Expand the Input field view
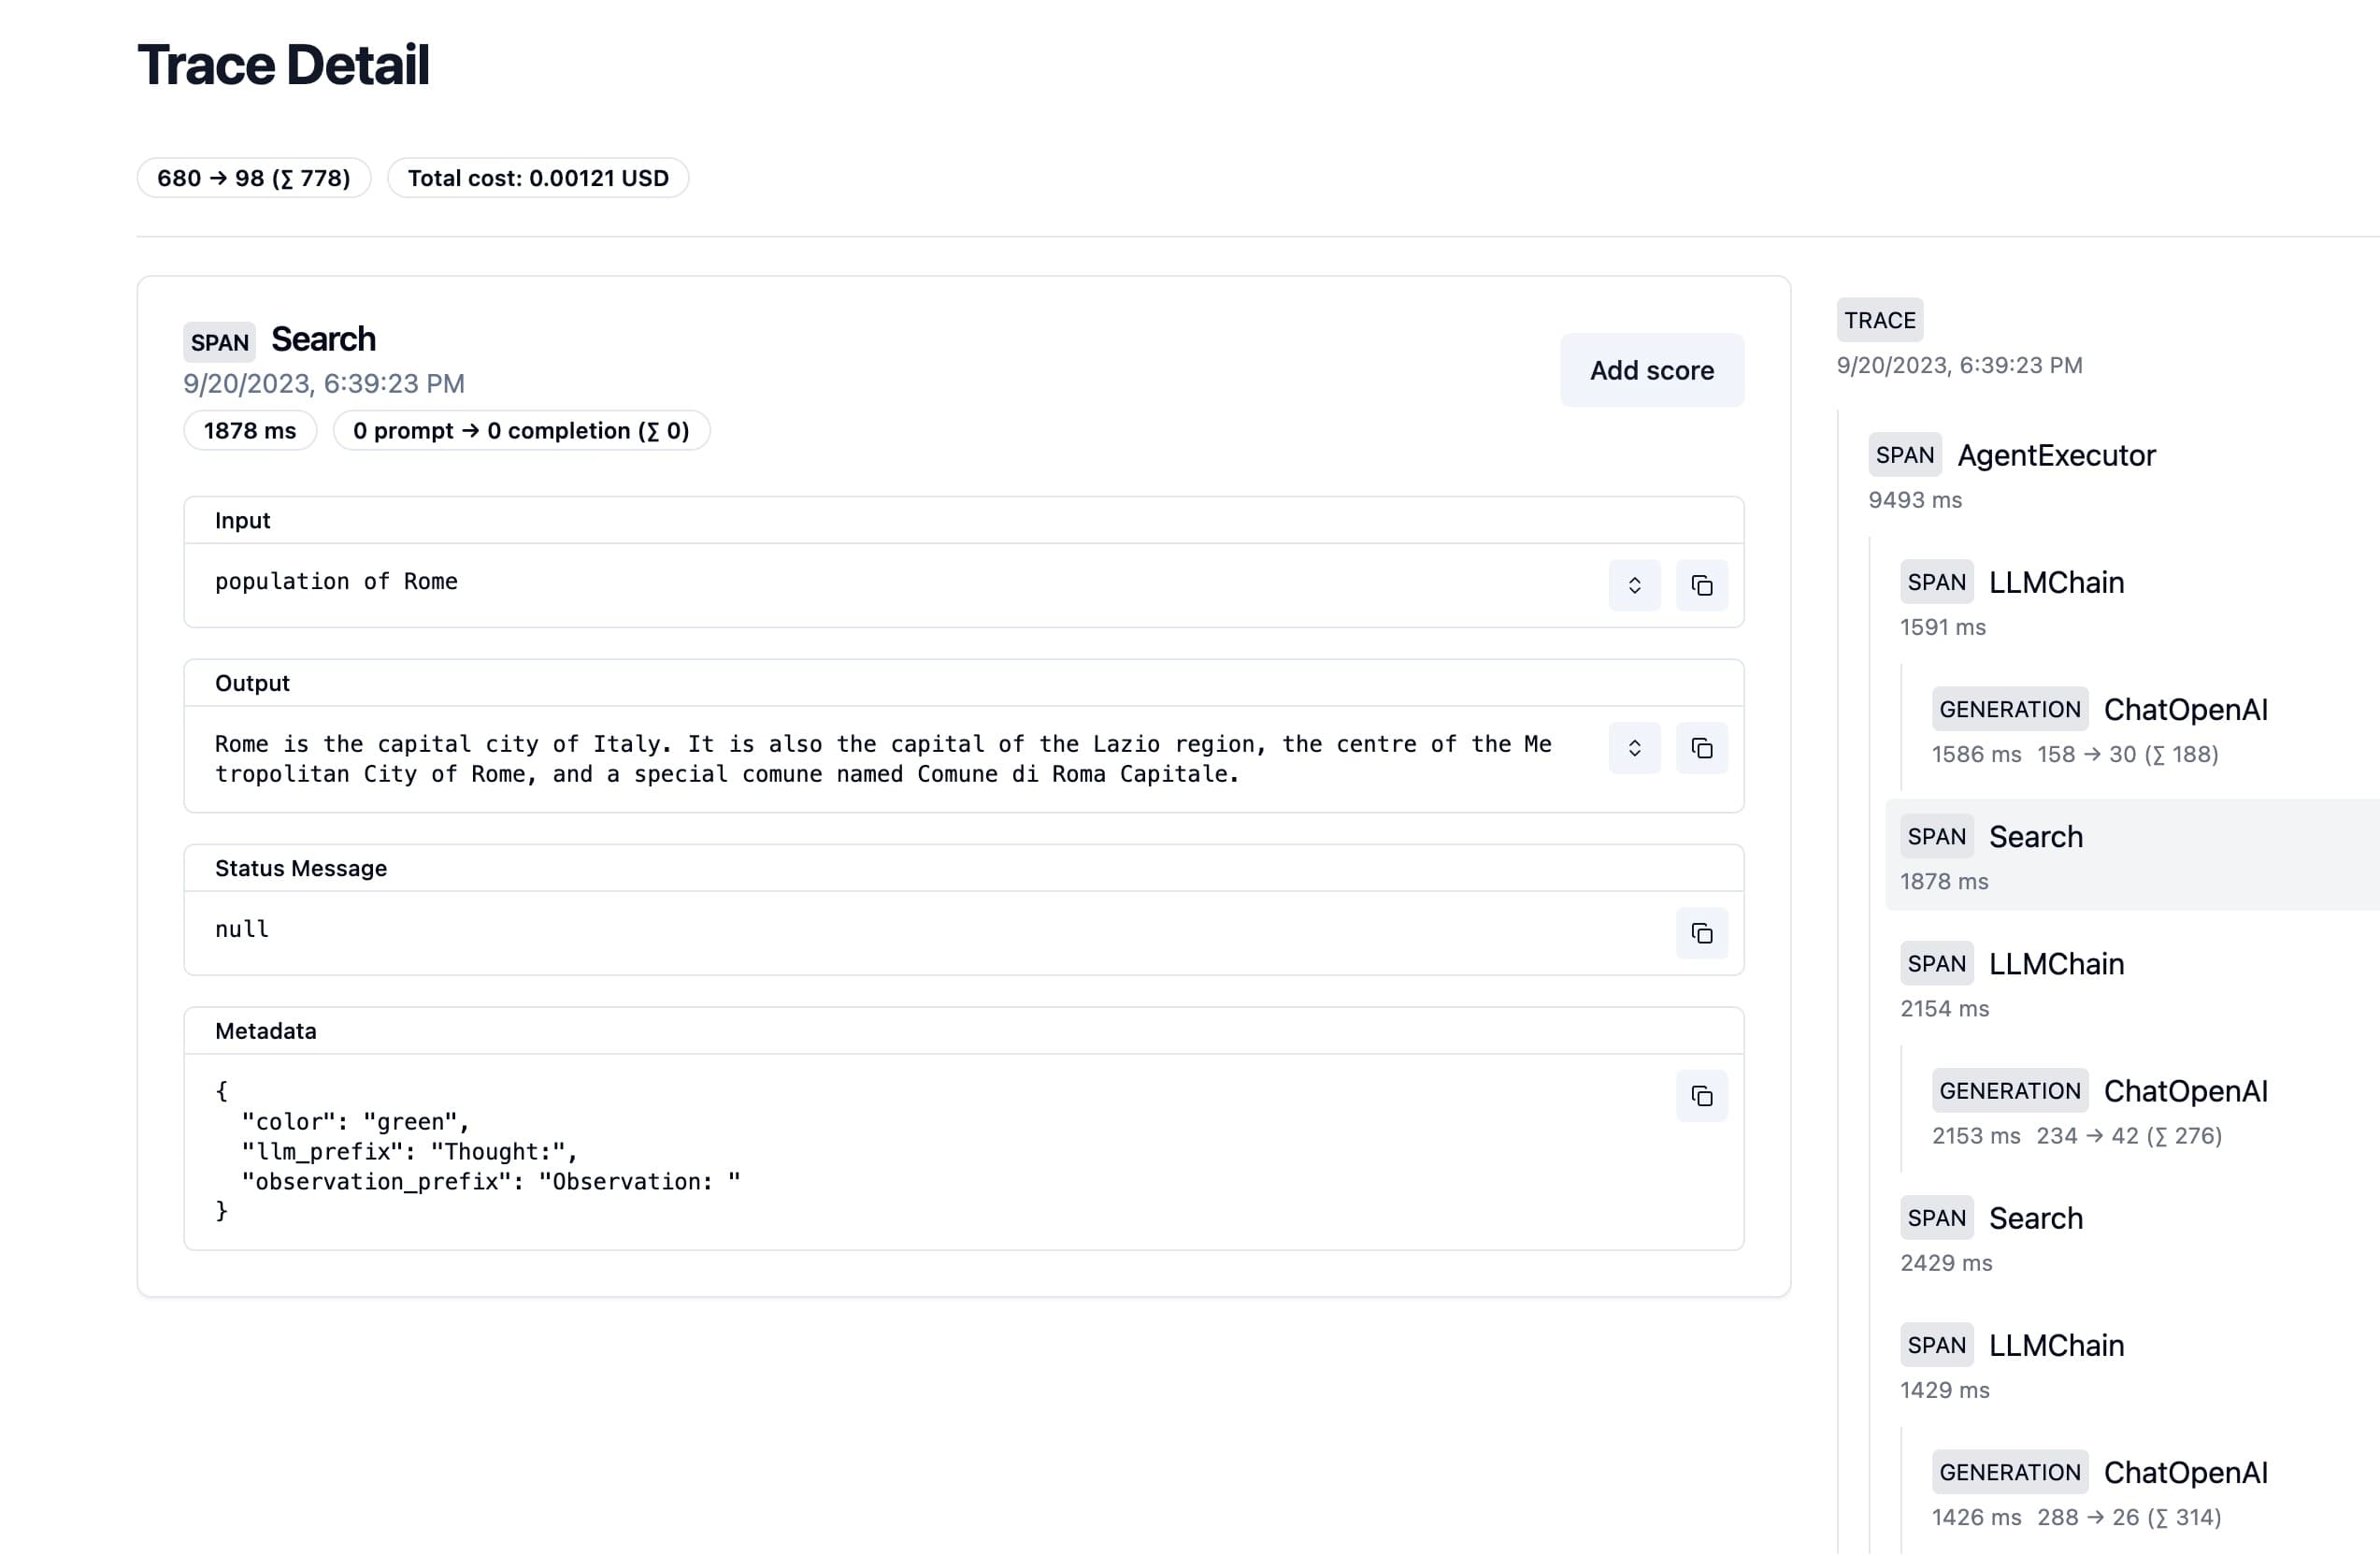This screenshot has height=1556, width=2380. 1634,585
